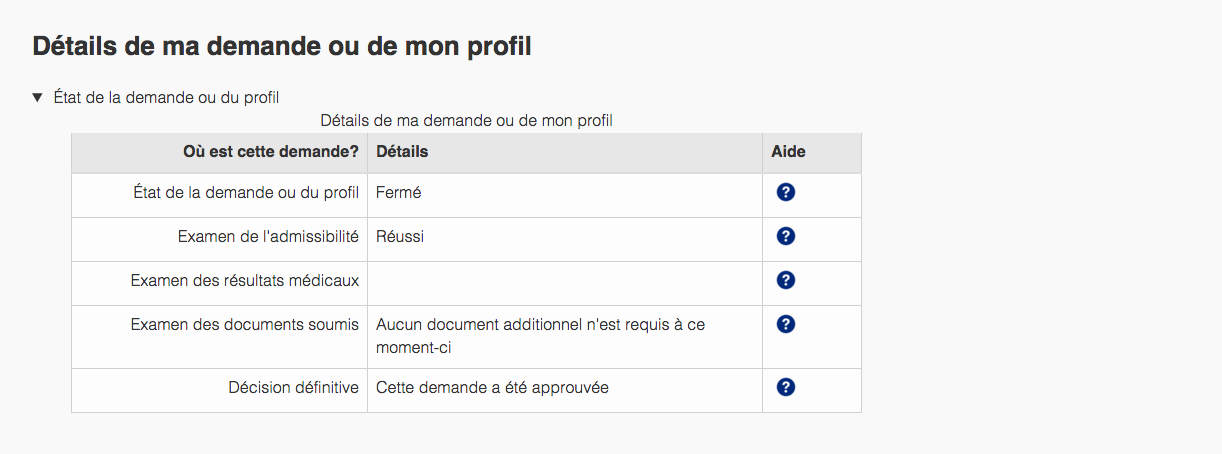Click the 'Examen des documents soumis' row label
The width and height of the screenshot is (1222, 454).
(245, 325)
